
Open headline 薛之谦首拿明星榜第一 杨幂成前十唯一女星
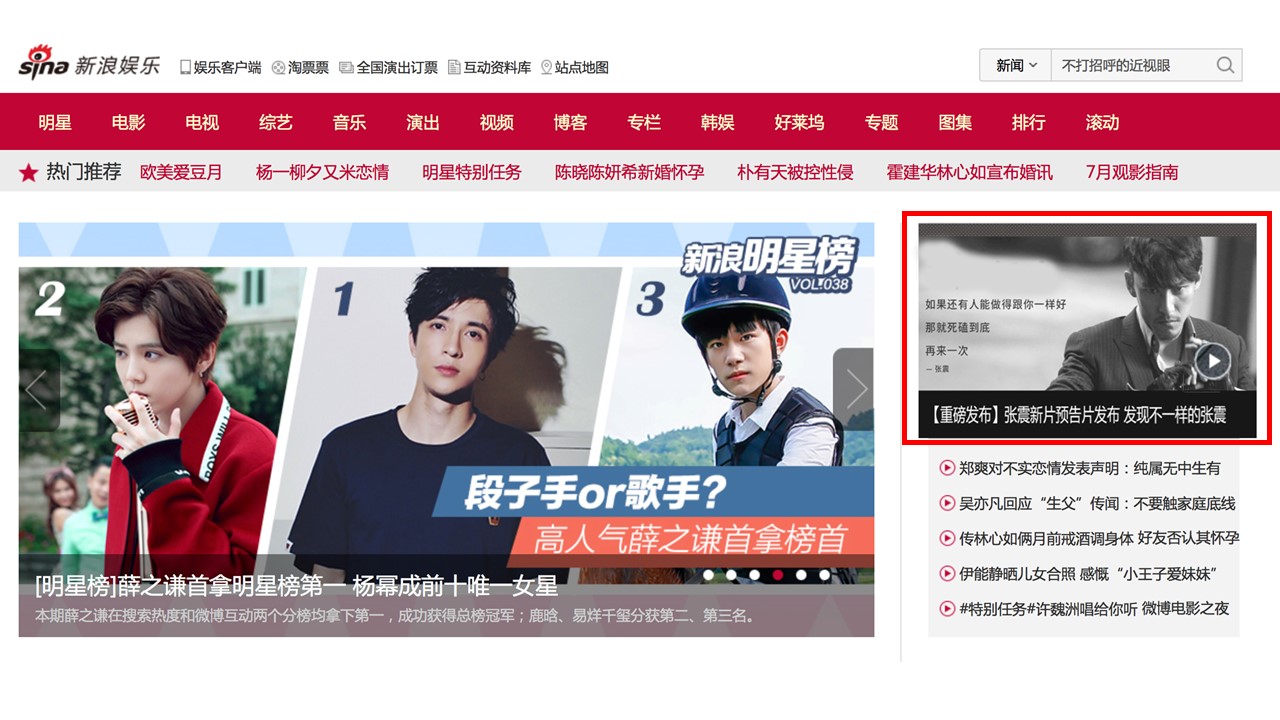(296, 585)
